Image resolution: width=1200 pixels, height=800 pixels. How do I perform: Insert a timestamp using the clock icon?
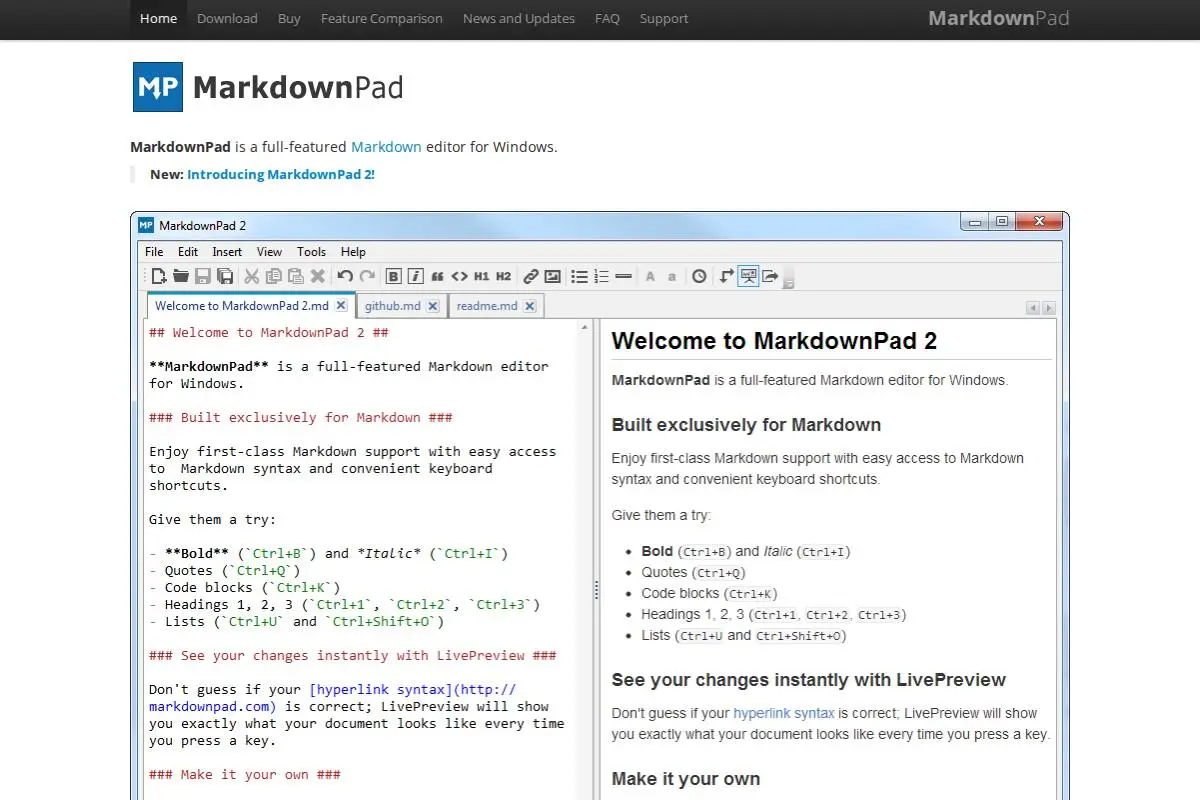(x=699, y=276)
